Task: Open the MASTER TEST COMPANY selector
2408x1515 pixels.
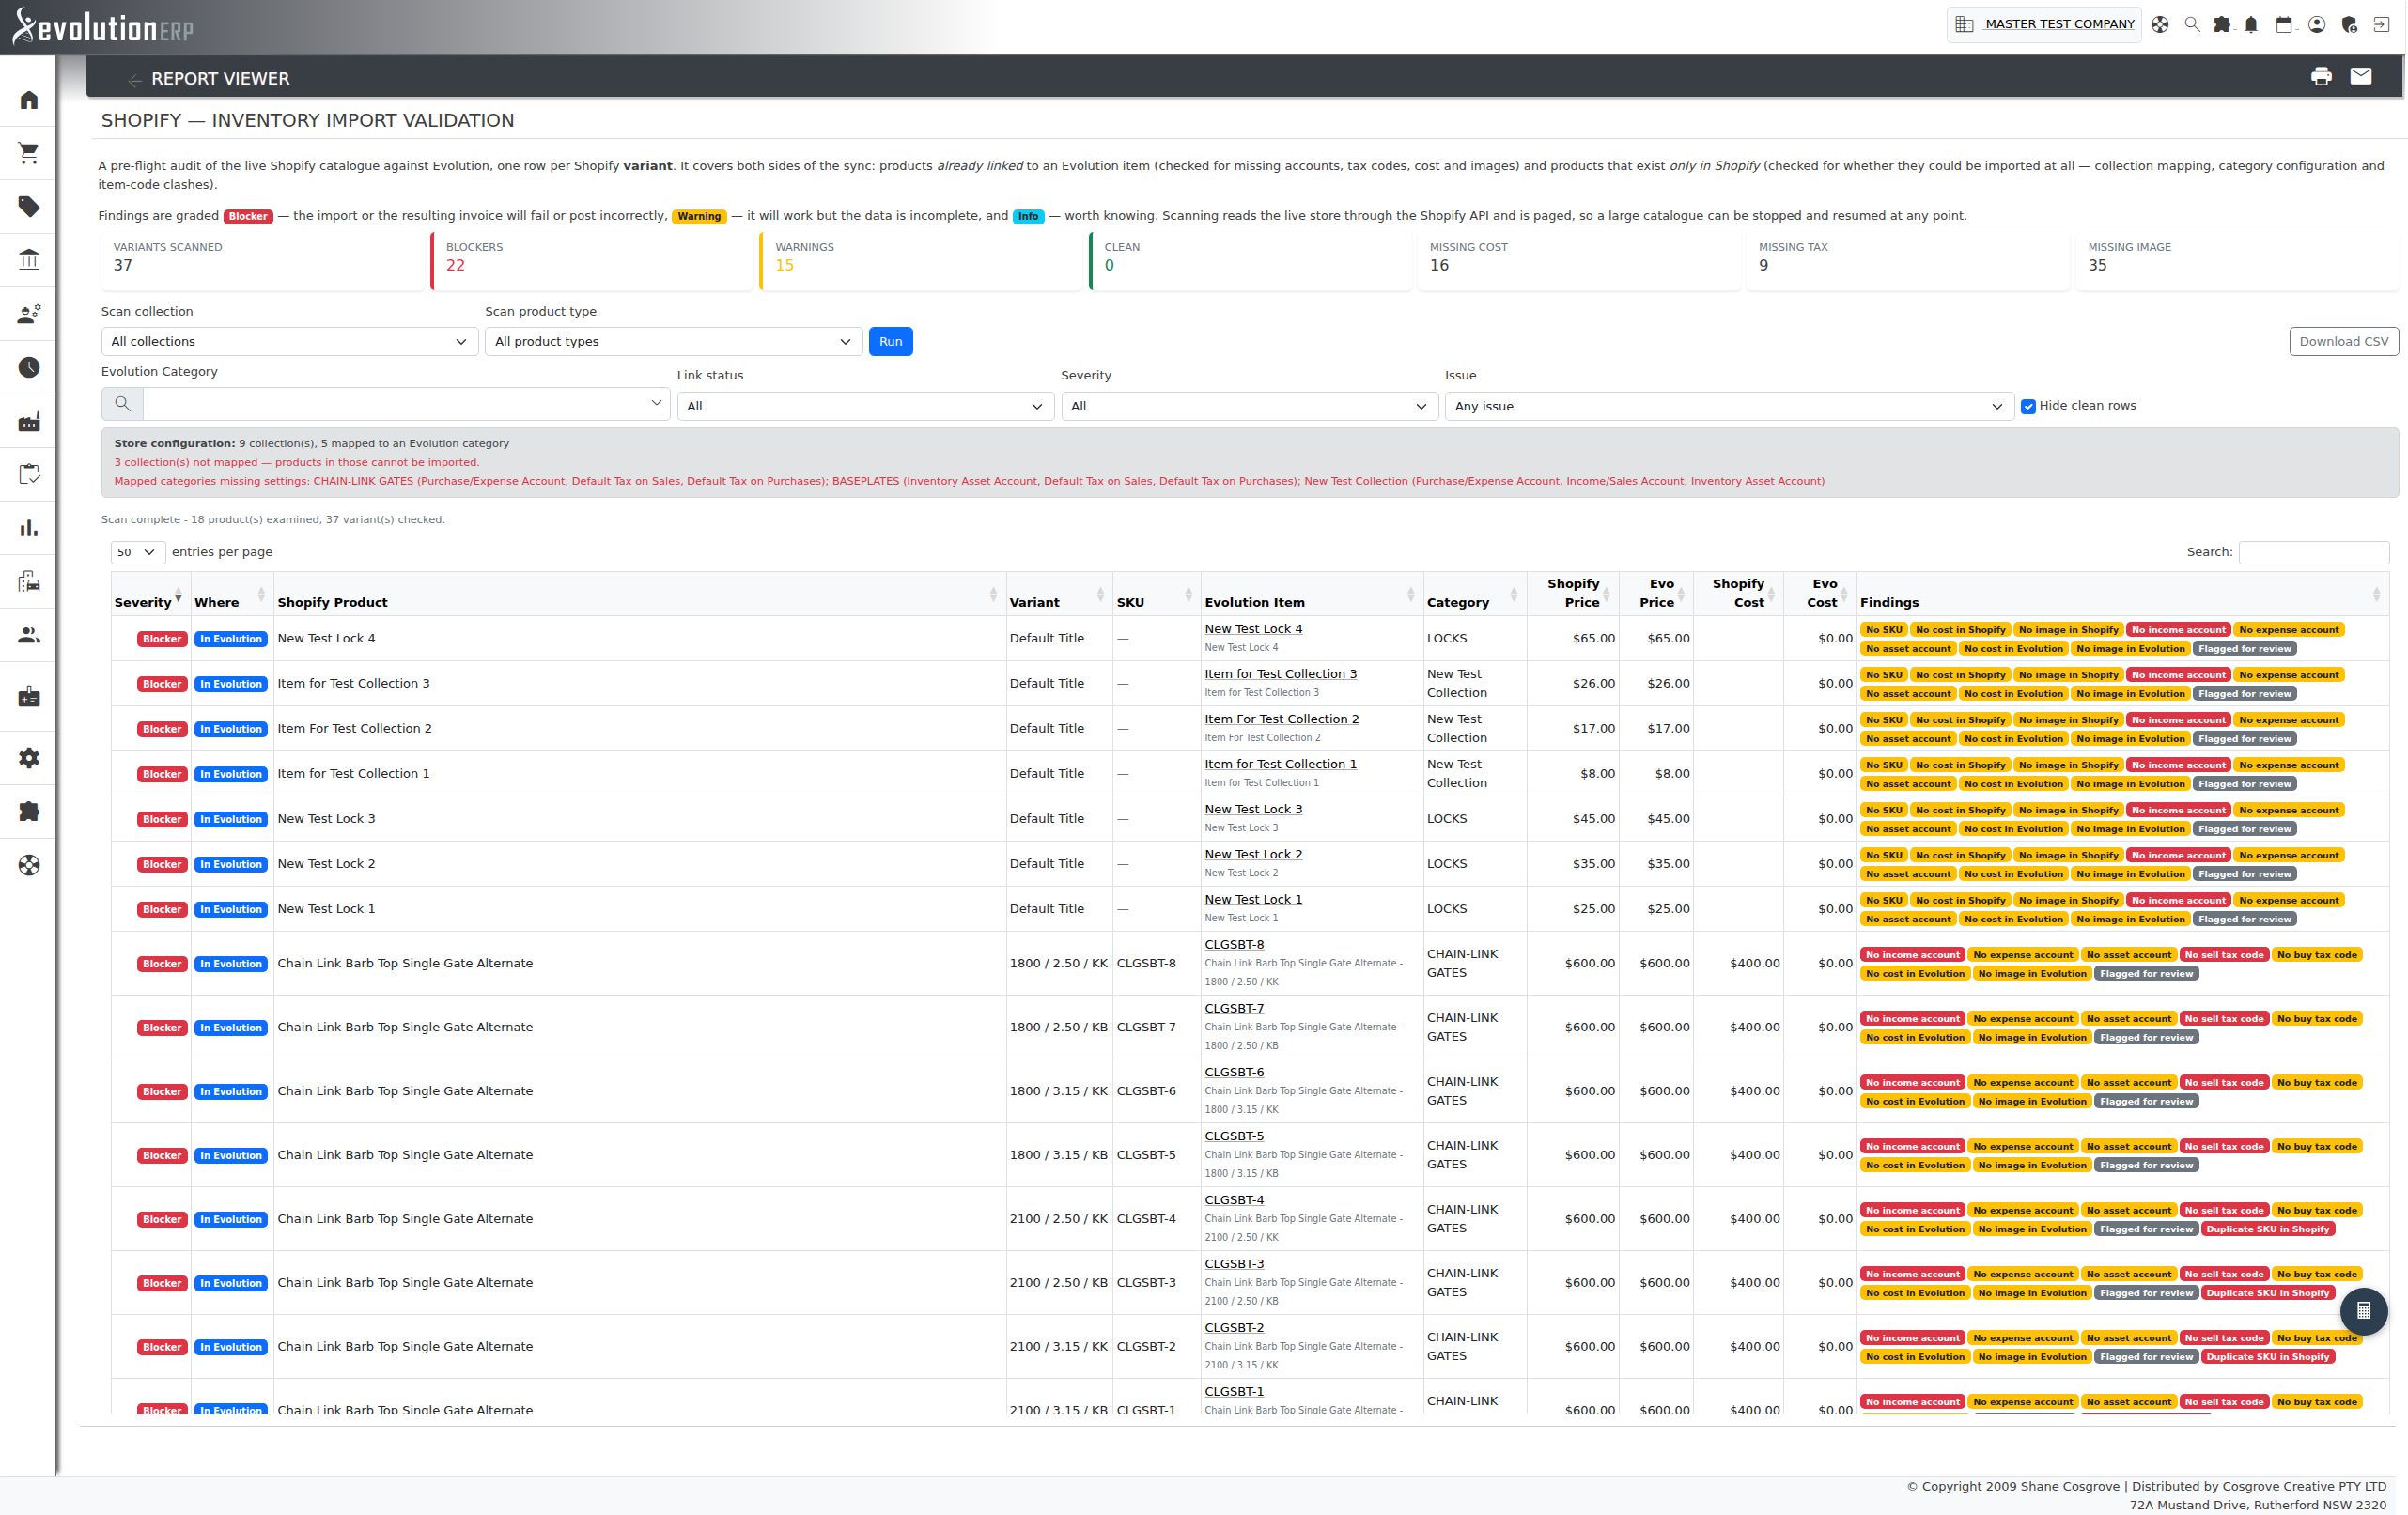Action: click(2045, 24)
